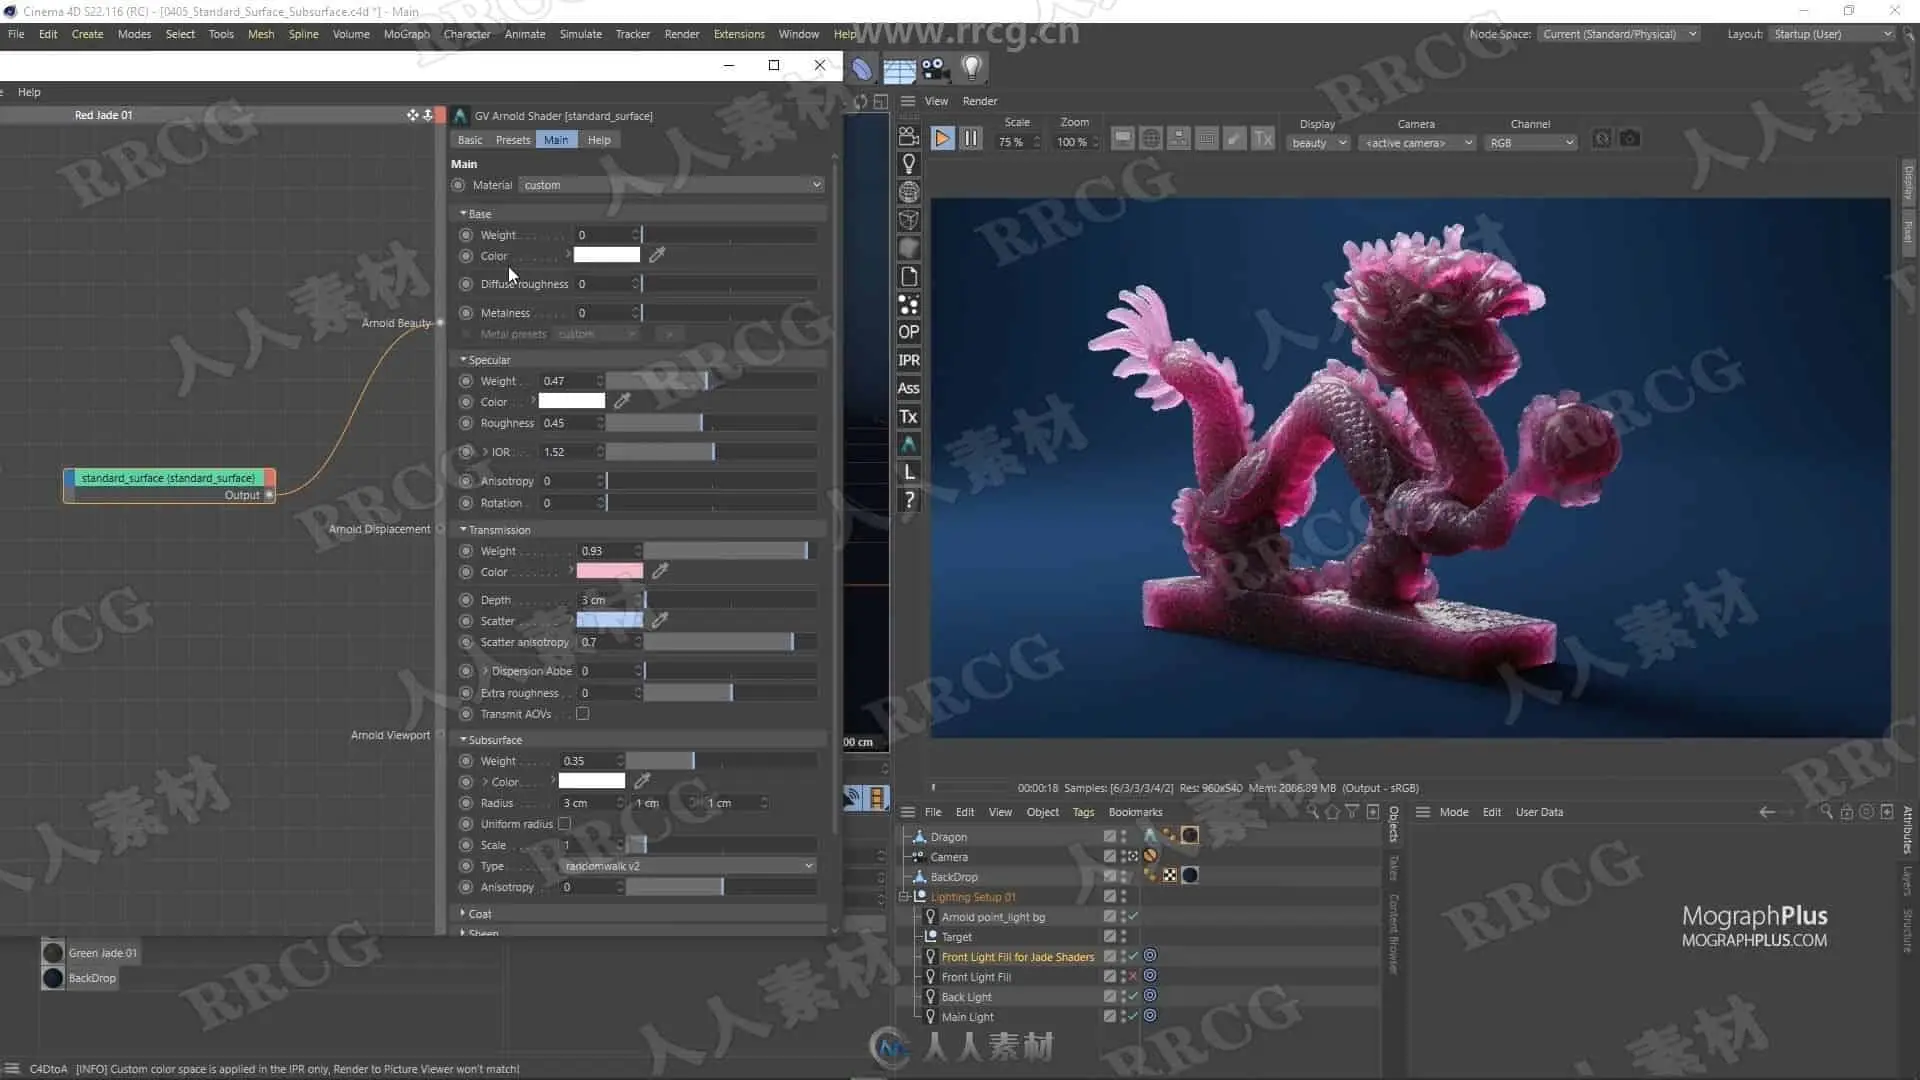Pause the IPR render
The width and height of the screenshot is (1920, 1080).
[970, 139]
